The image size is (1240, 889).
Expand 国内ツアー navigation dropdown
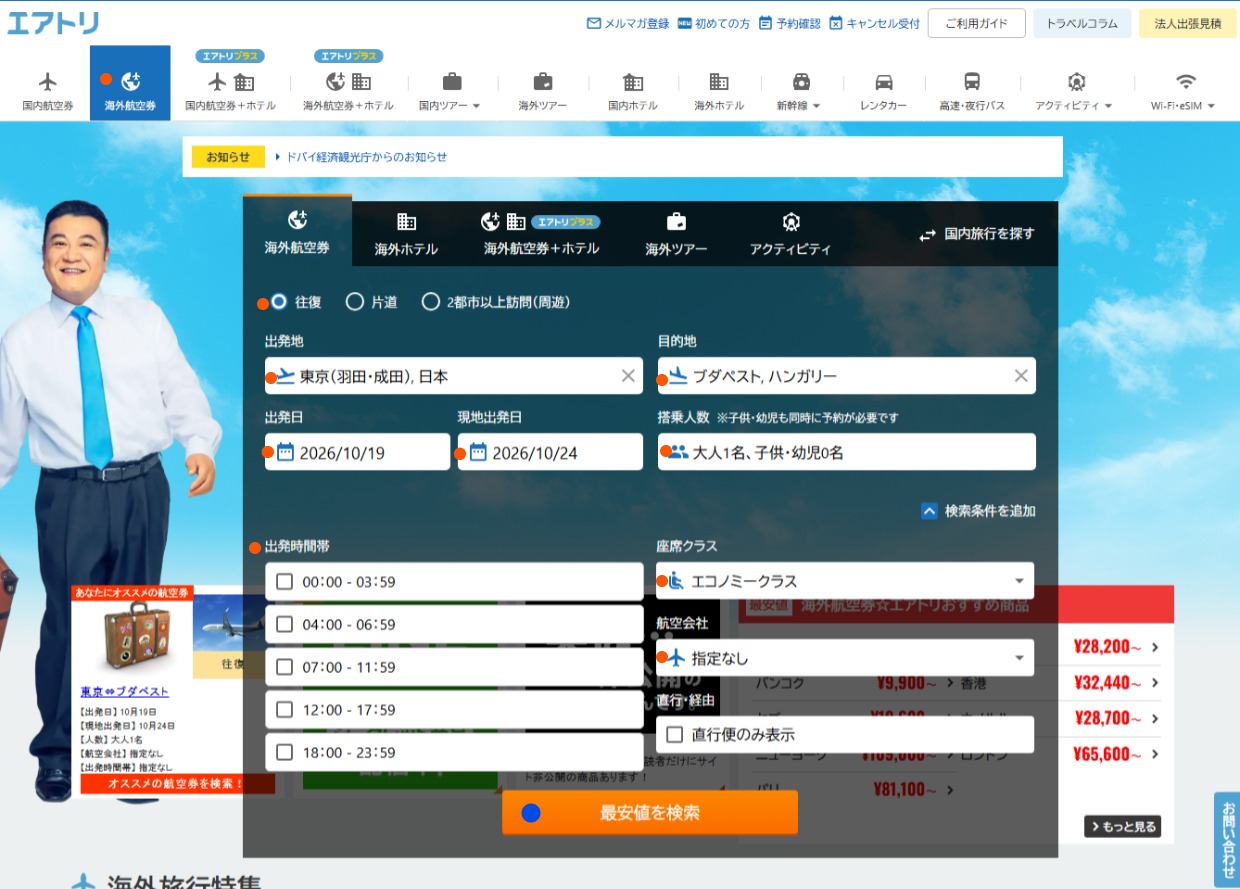(x=450, y=90)
